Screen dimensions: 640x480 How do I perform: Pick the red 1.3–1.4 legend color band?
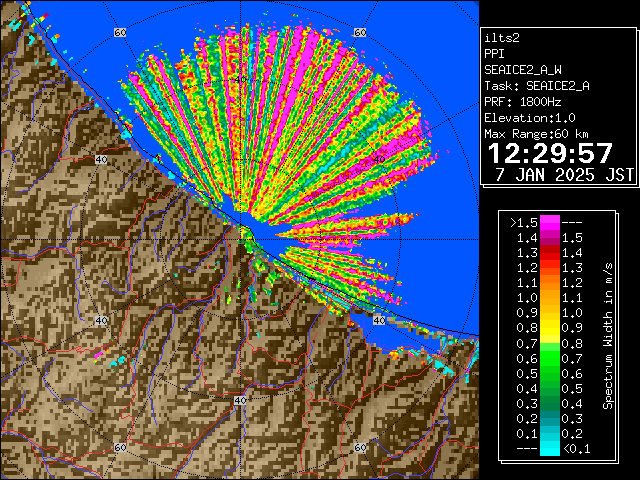(x=550, y=253)
